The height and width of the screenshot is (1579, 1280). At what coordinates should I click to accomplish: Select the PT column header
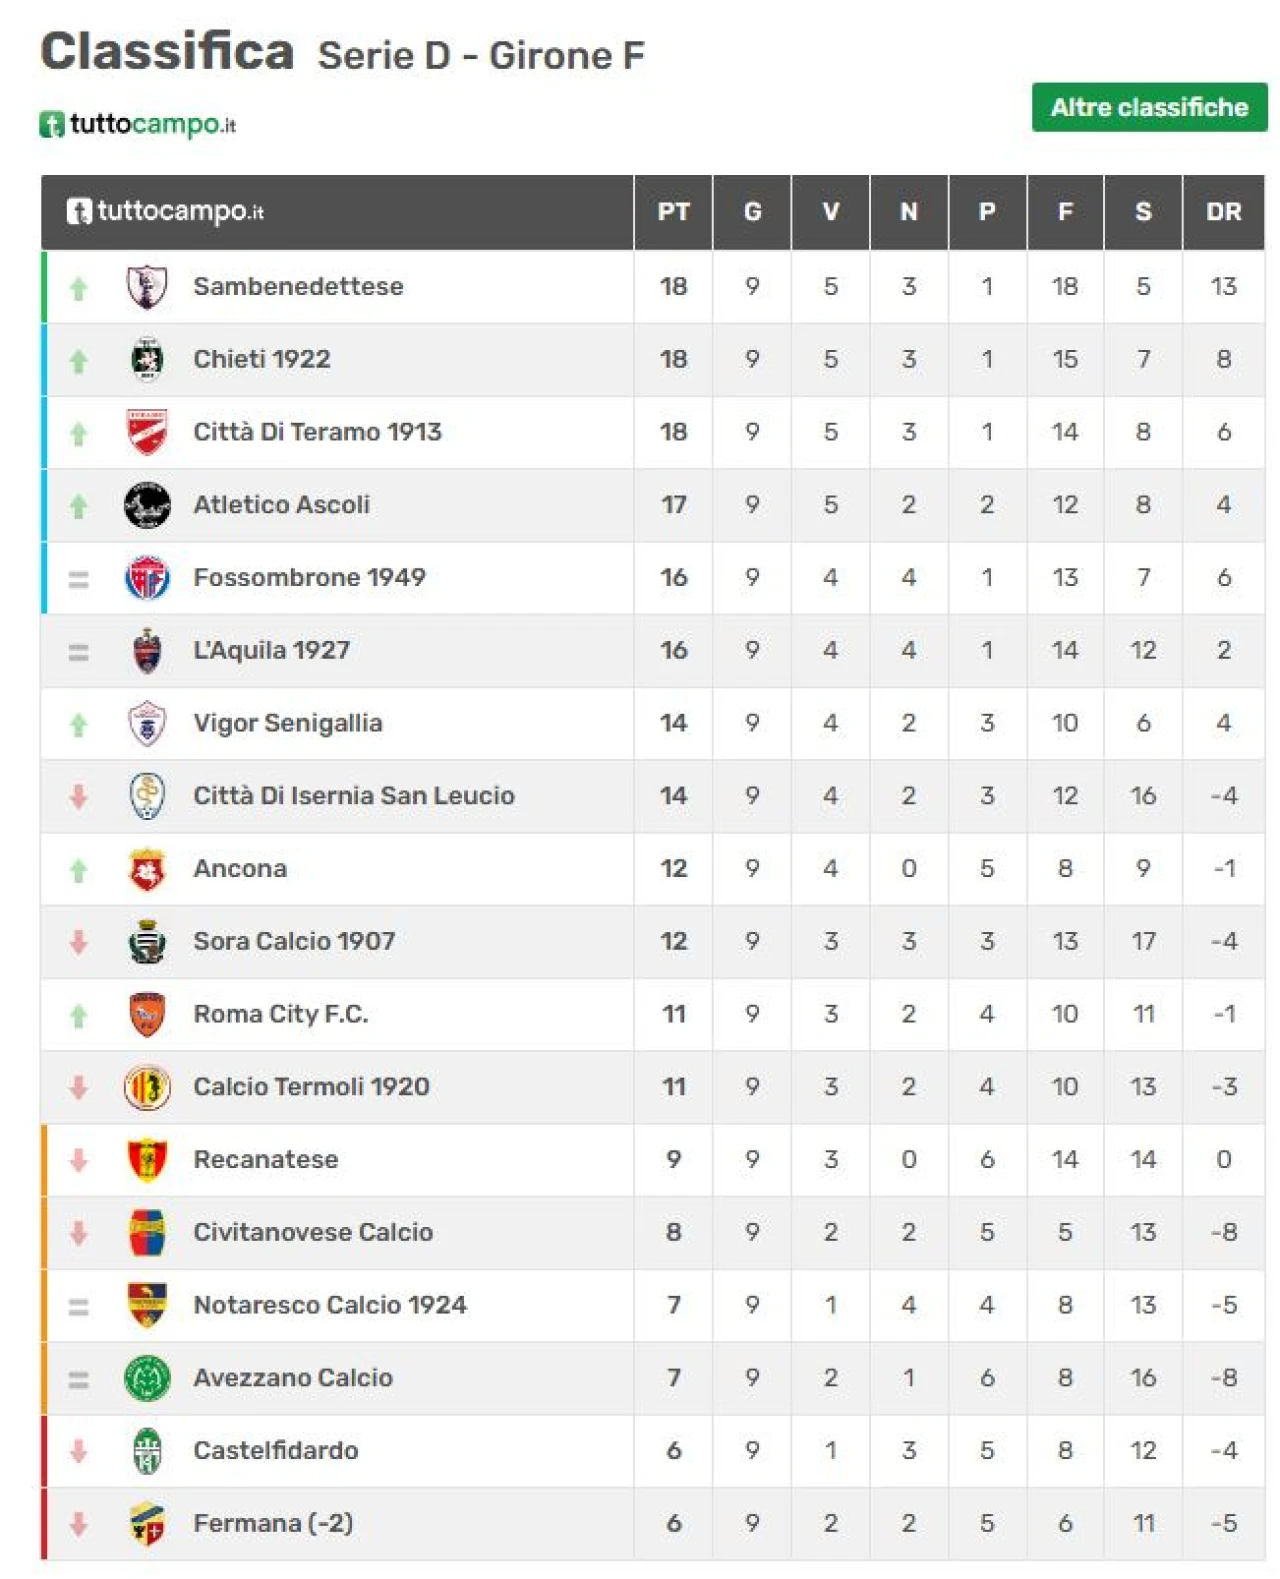(x=674, y=212)
